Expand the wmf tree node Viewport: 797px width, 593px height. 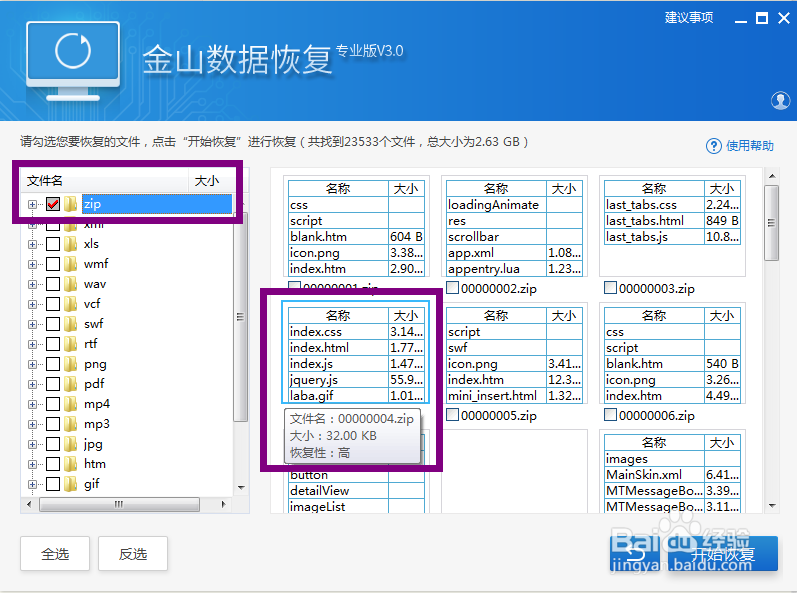point(33,264)
